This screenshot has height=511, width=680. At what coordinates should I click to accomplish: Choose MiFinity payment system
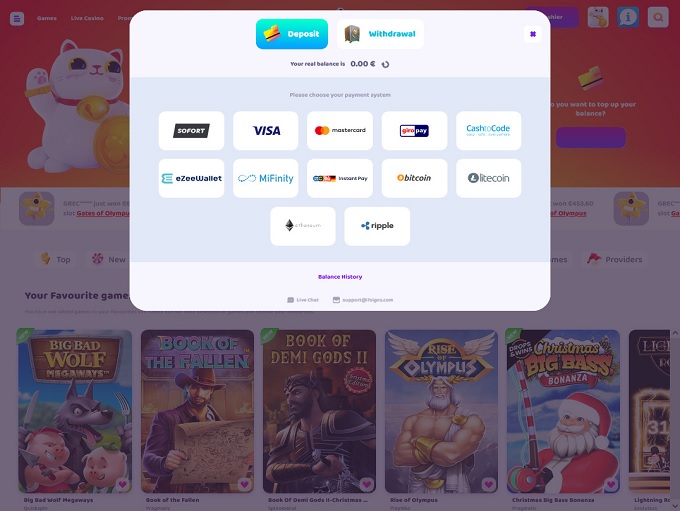pyautogui.click(x=266, y=178)
